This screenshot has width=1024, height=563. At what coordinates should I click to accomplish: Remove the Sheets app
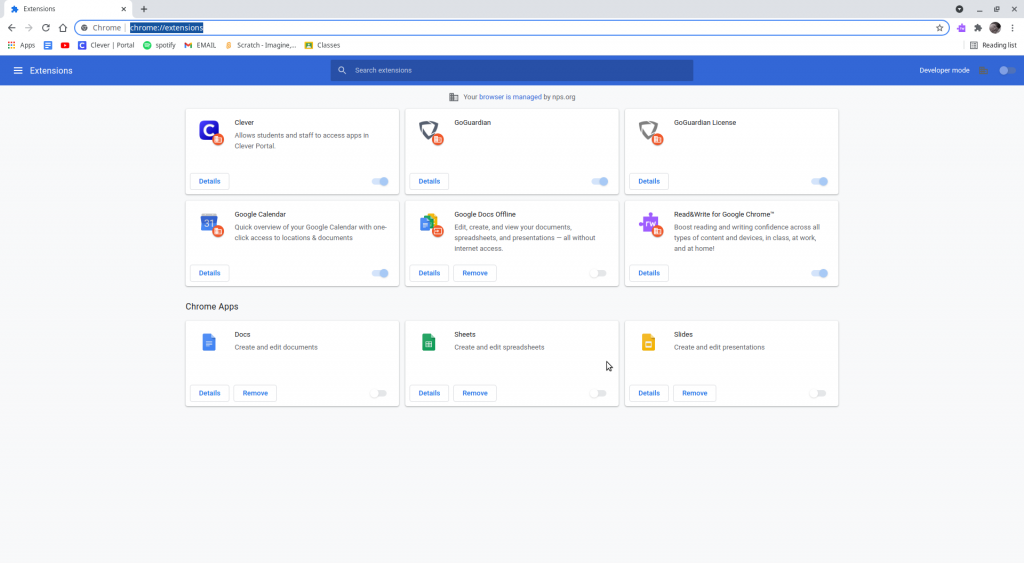[475, 393]
